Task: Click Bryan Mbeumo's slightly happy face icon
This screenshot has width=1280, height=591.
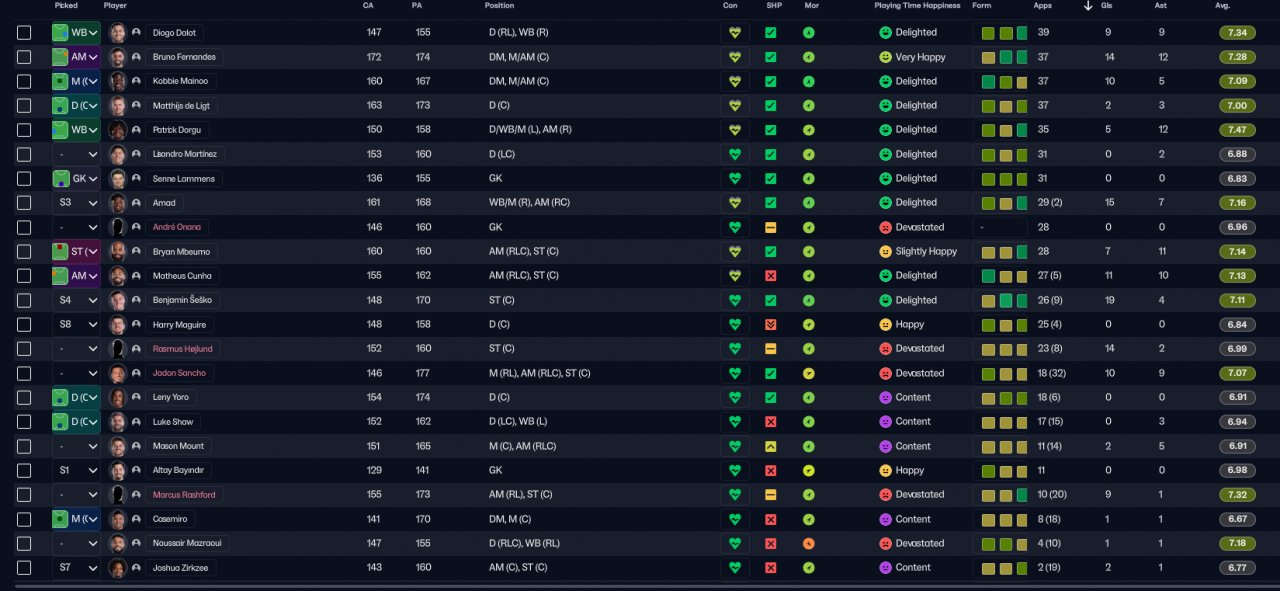Action: pos(885,252)
